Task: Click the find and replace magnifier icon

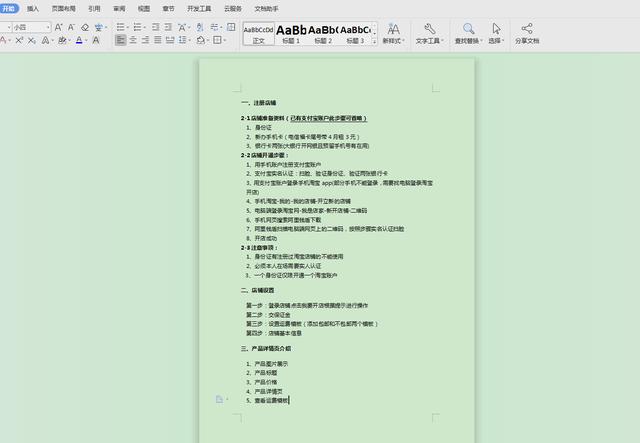Action: click(x=469, y=29)
